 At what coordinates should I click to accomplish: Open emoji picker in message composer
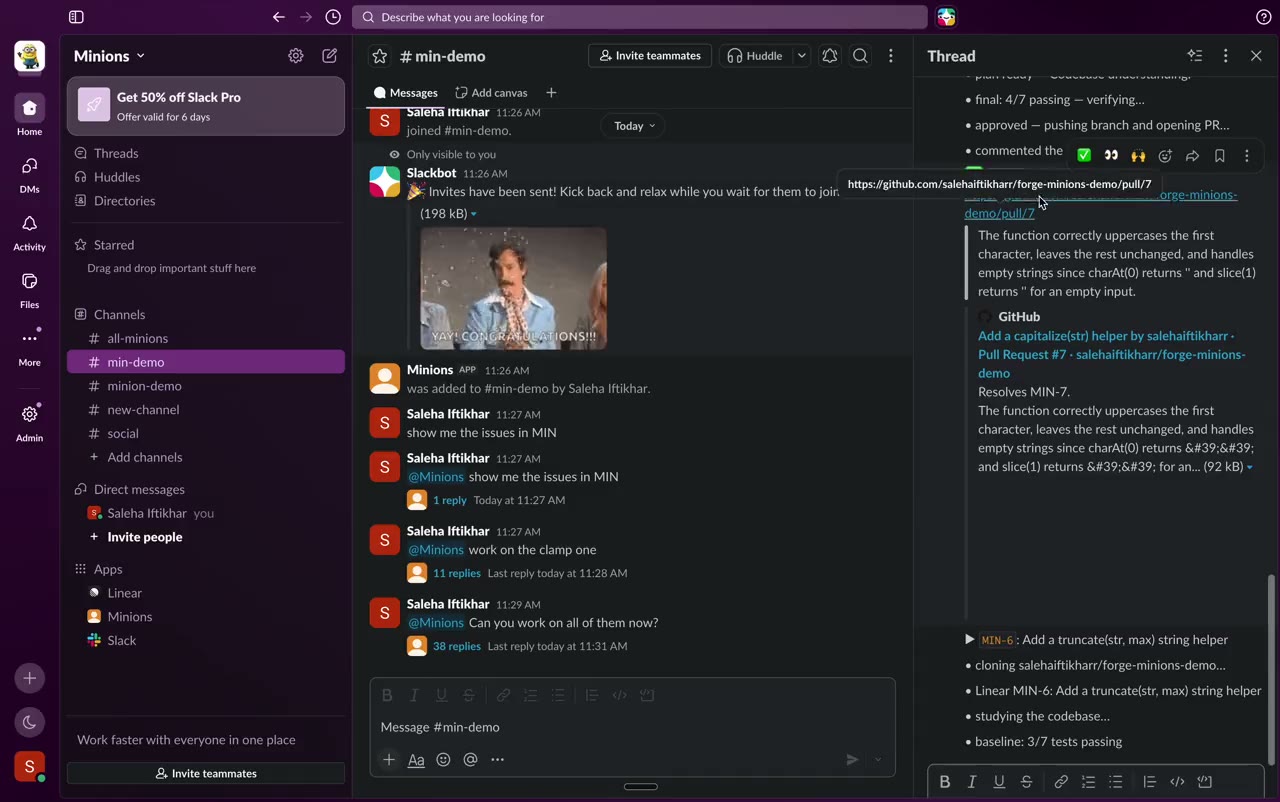(443, 760)
